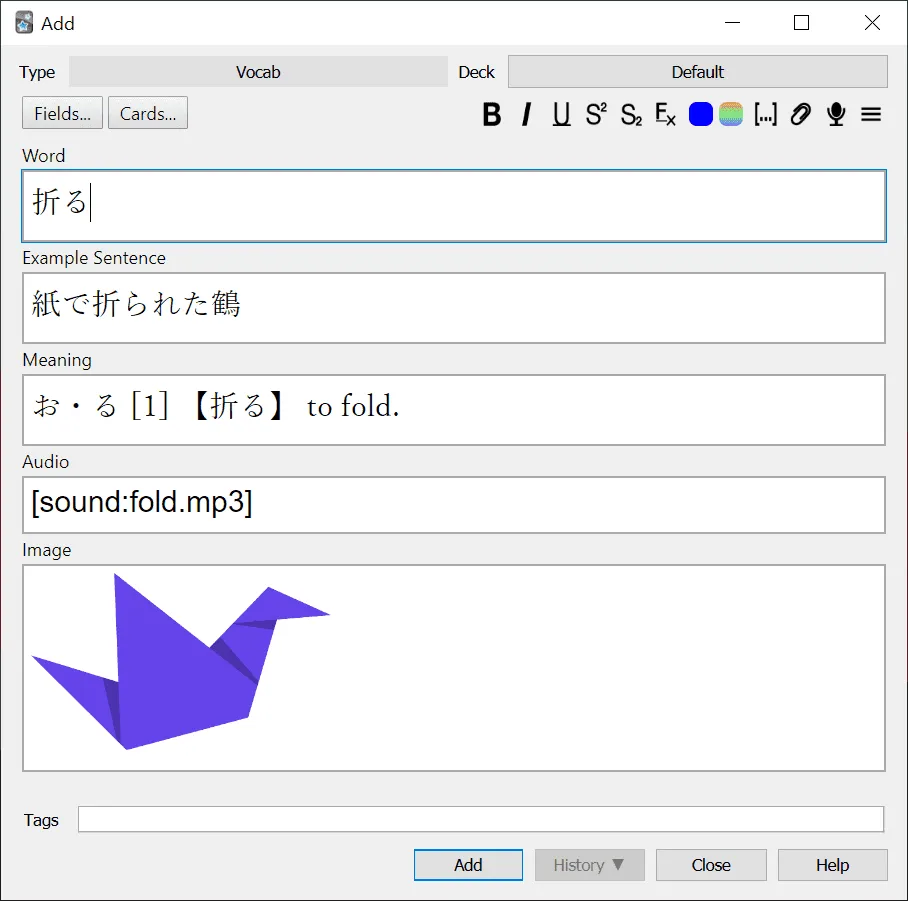
Task: Apply subscript formatting
Action: (631, 114)
